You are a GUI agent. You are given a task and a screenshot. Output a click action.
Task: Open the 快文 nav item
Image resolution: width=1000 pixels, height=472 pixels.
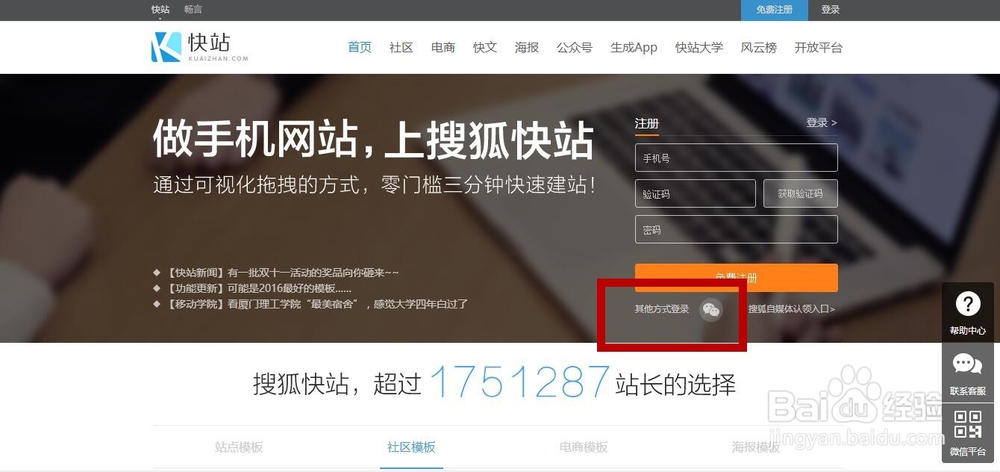coord(485,47)
